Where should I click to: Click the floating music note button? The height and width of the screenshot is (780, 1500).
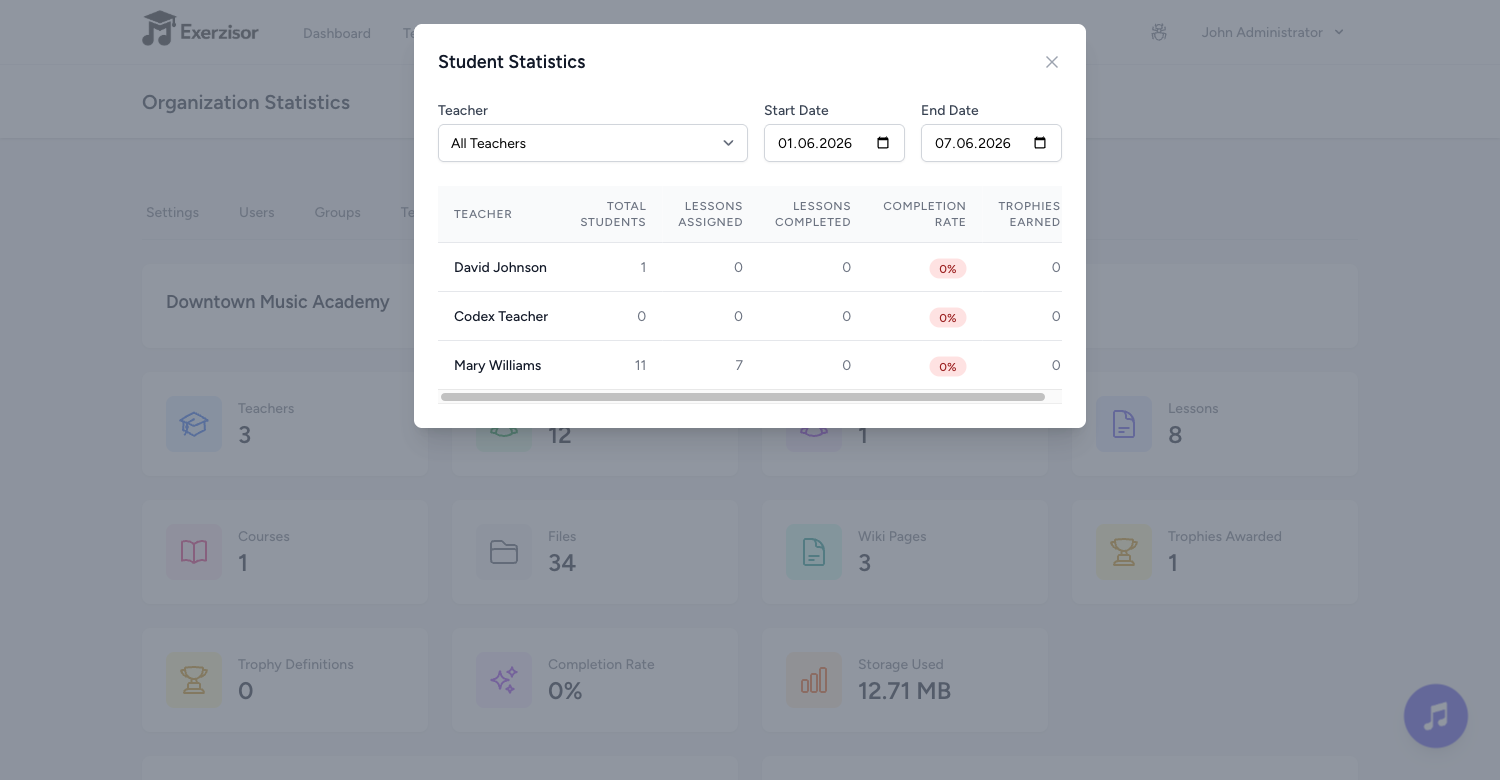point(1436,716)
